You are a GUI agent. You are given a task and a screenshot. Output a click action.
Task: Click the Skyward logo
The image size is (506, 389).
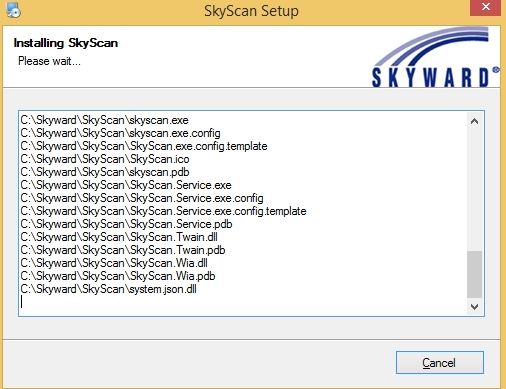point(435,57)
